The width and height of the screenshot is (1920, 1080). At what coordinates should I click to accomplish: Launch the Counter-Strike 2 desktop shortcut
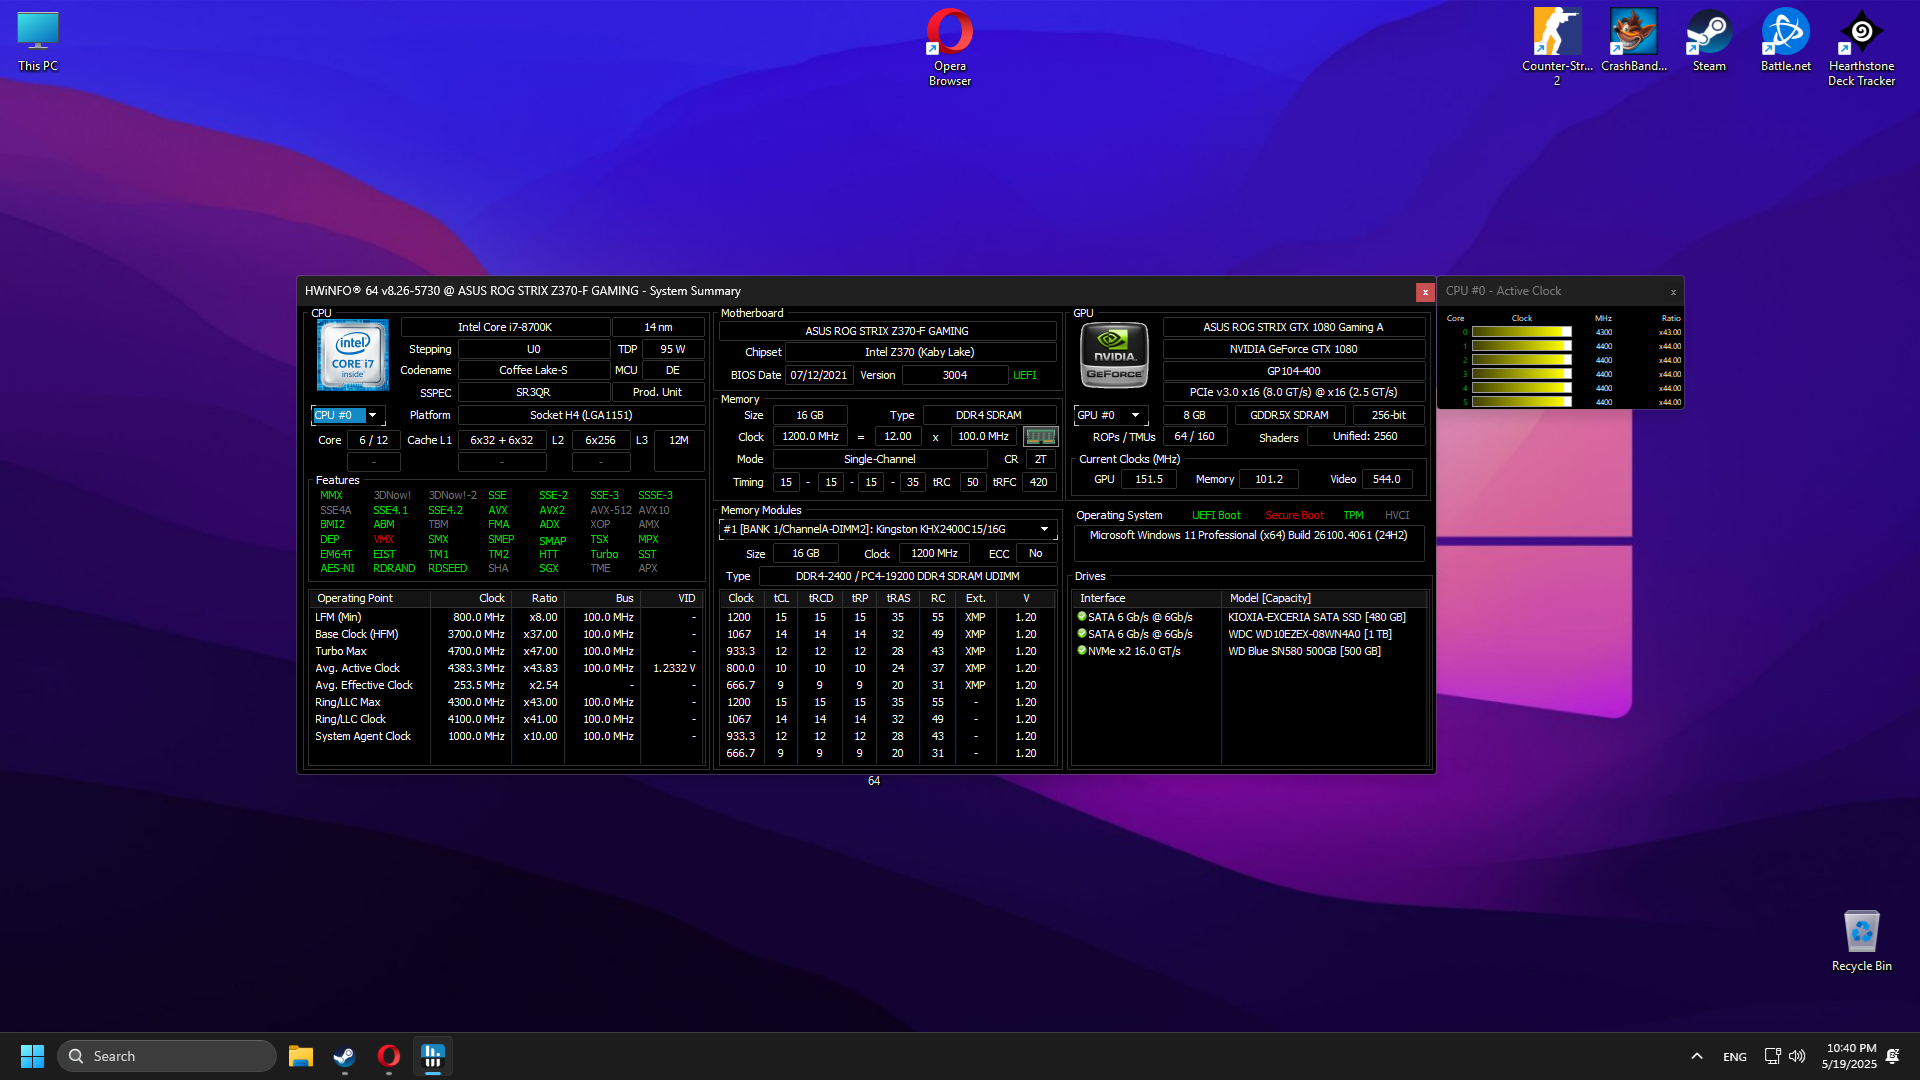1557,47
